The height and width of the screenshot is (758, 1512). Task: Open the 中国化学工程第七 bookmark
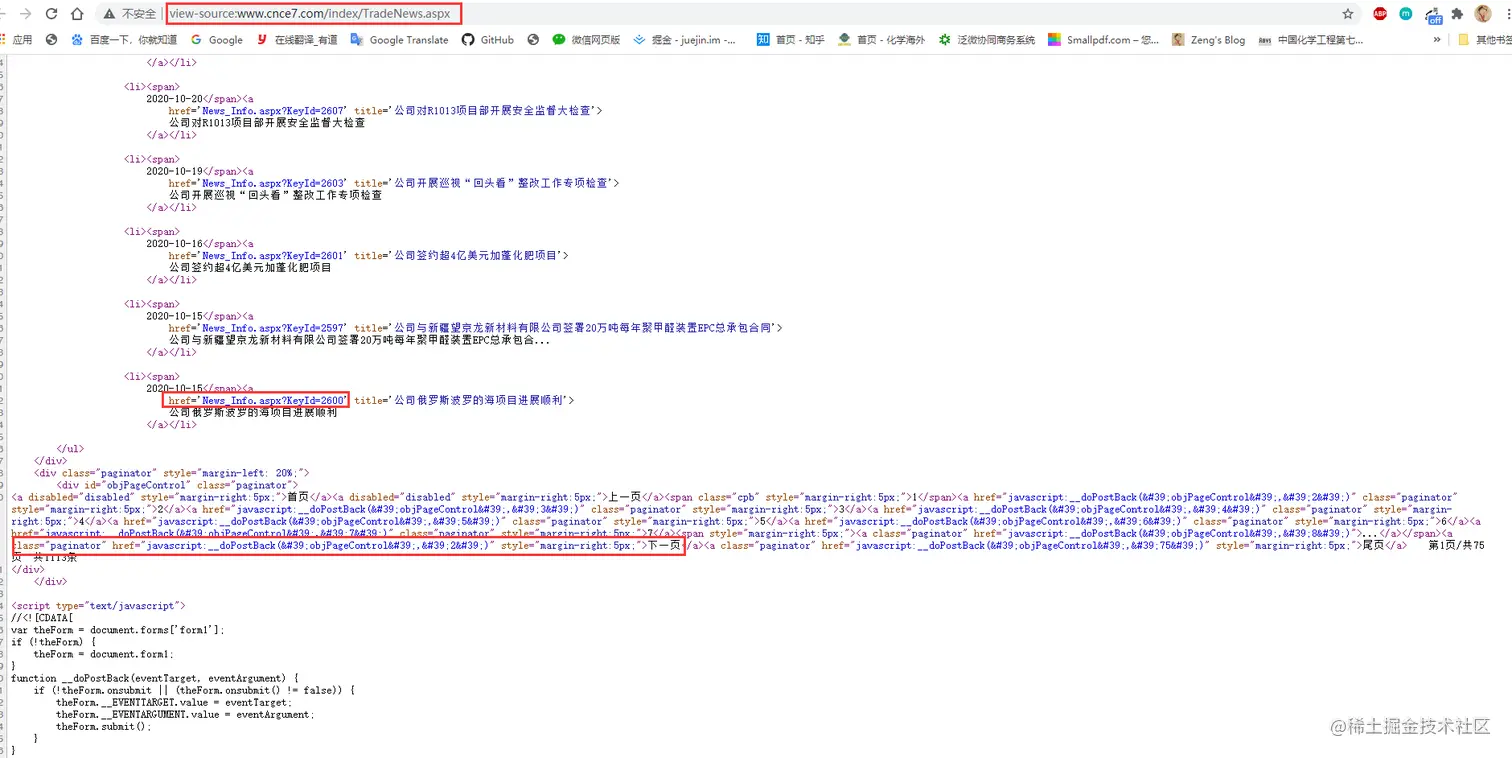coord(1311,40)
